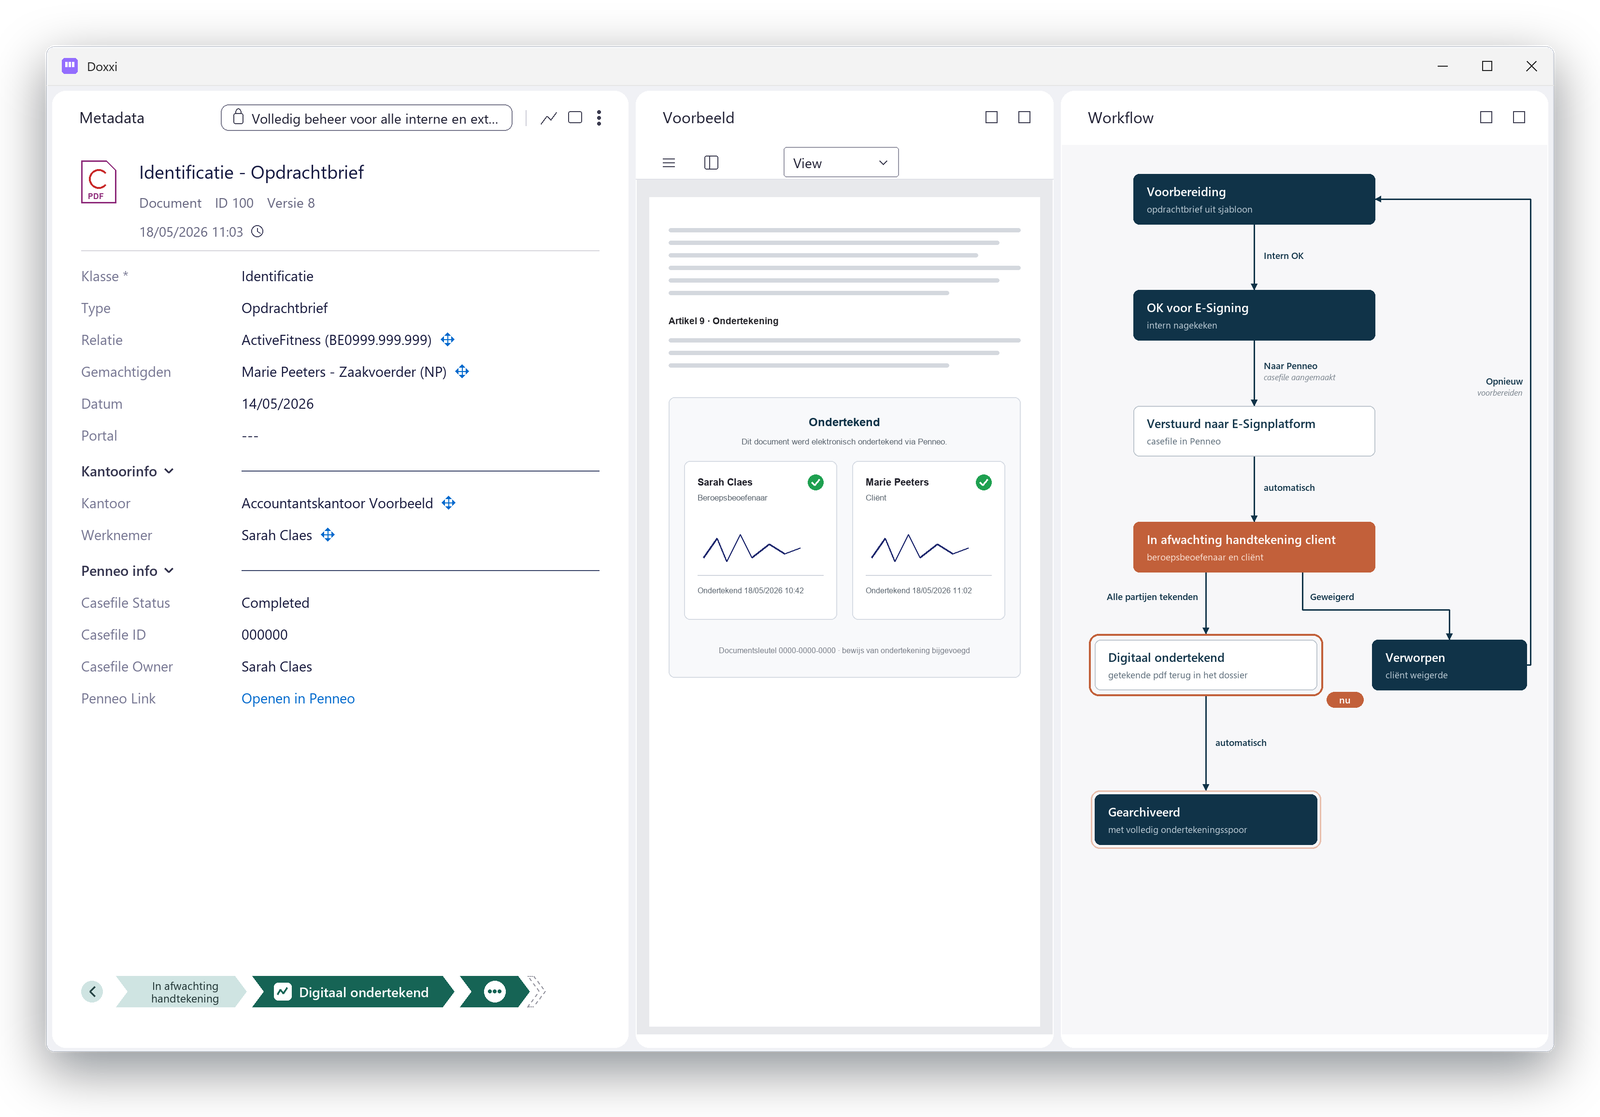This screenshot has height=1117, width=1600.
Task: Open Accountantskantoor Voorbeeld via its navigation icon
Action: (449, 503)
